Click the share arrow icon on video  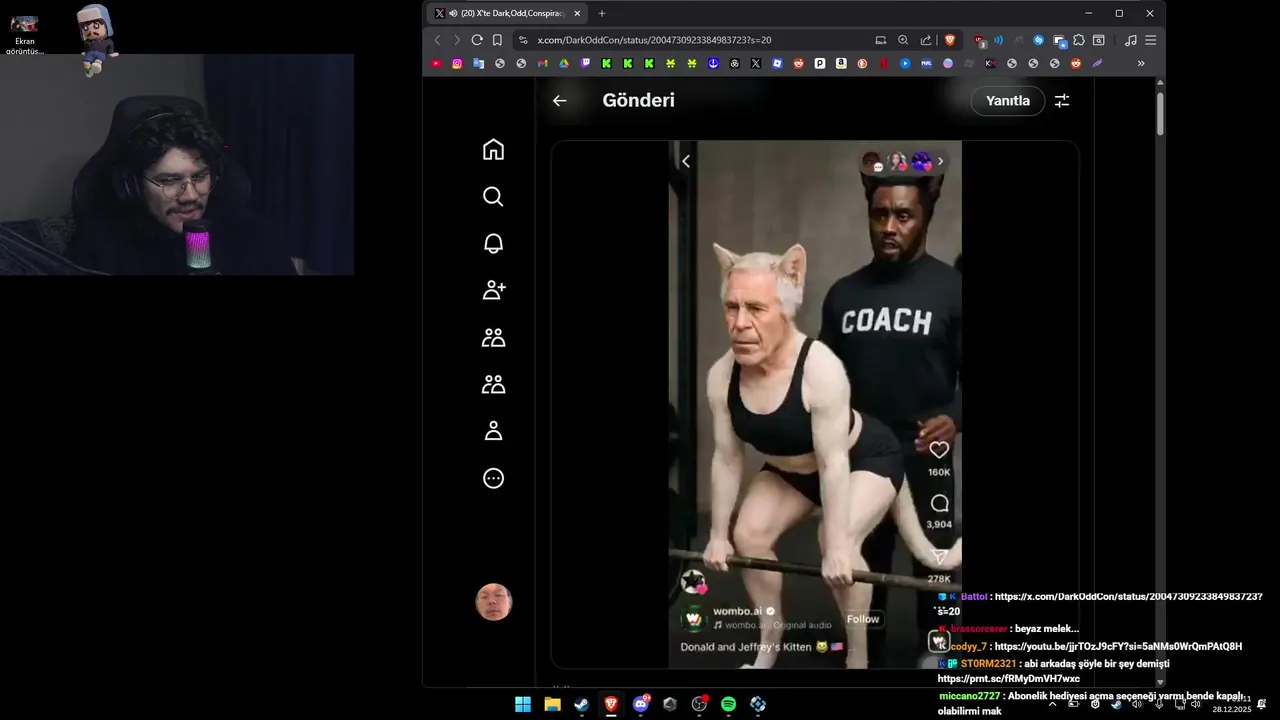[x=939, y=556]
